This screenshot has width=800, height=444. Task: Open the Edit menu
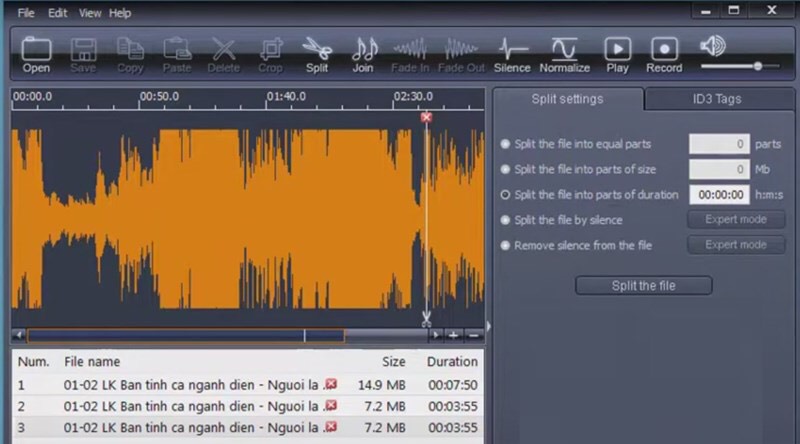click(58, 13)
